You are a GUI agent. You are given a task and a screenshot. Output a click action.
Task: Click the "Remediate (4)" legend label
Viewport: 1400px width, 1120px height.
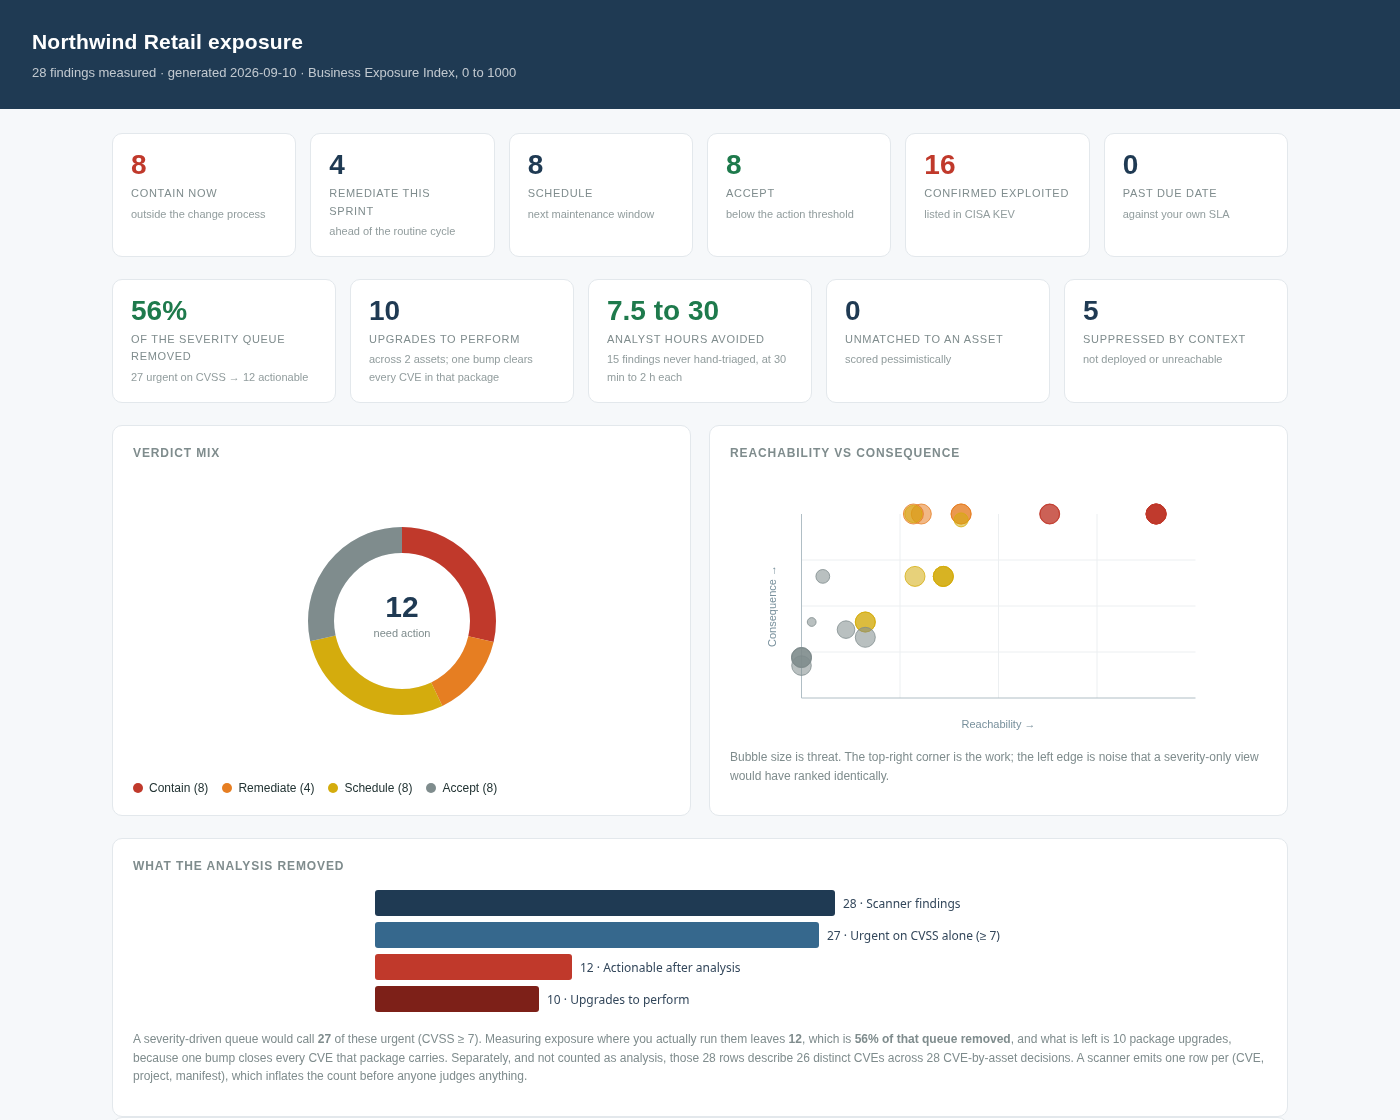click(276, 788)
